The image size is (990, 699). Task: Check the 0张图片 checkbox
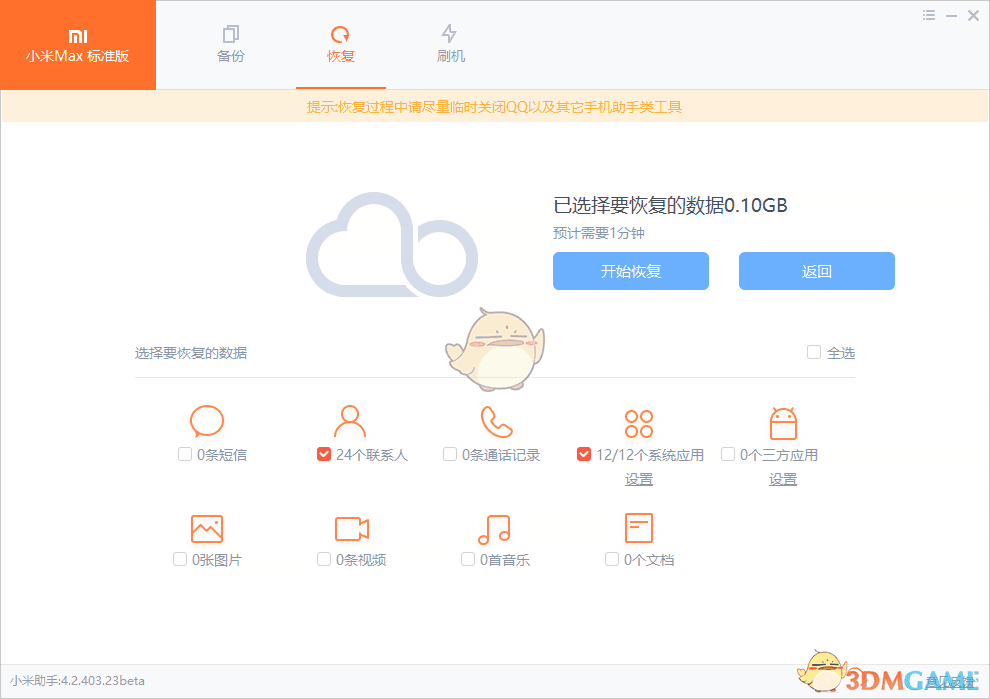[x=180, y=559]
